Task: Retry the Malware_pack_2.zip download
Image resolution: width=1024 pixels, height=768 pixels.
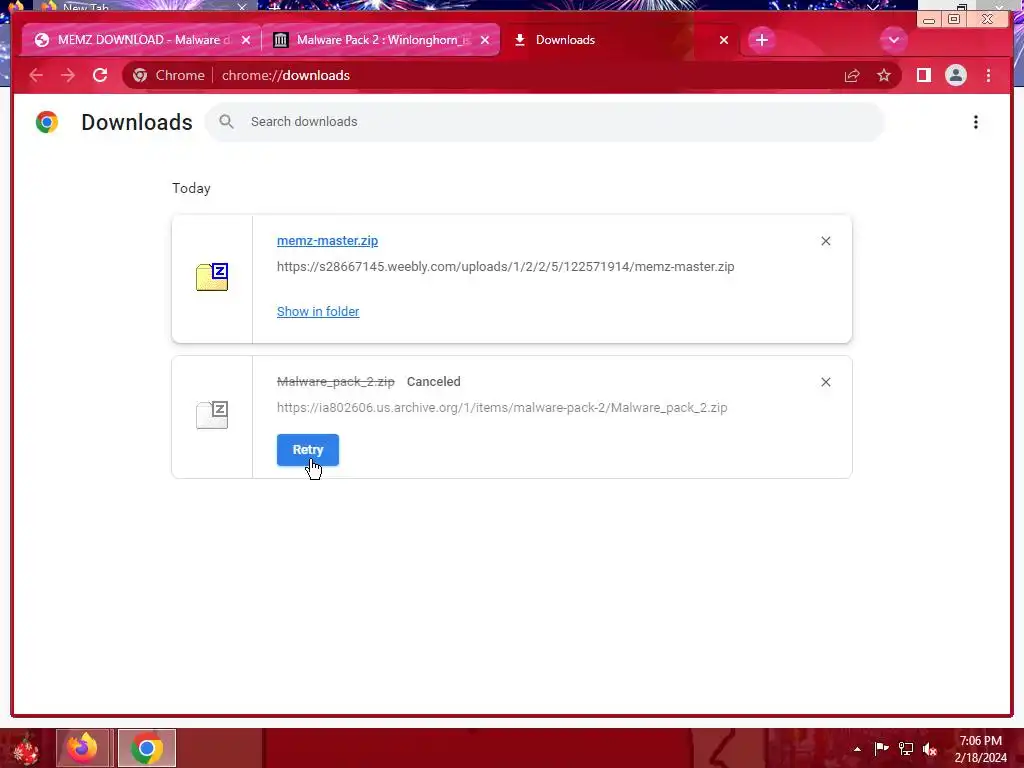Action: (x=308, y=450)
